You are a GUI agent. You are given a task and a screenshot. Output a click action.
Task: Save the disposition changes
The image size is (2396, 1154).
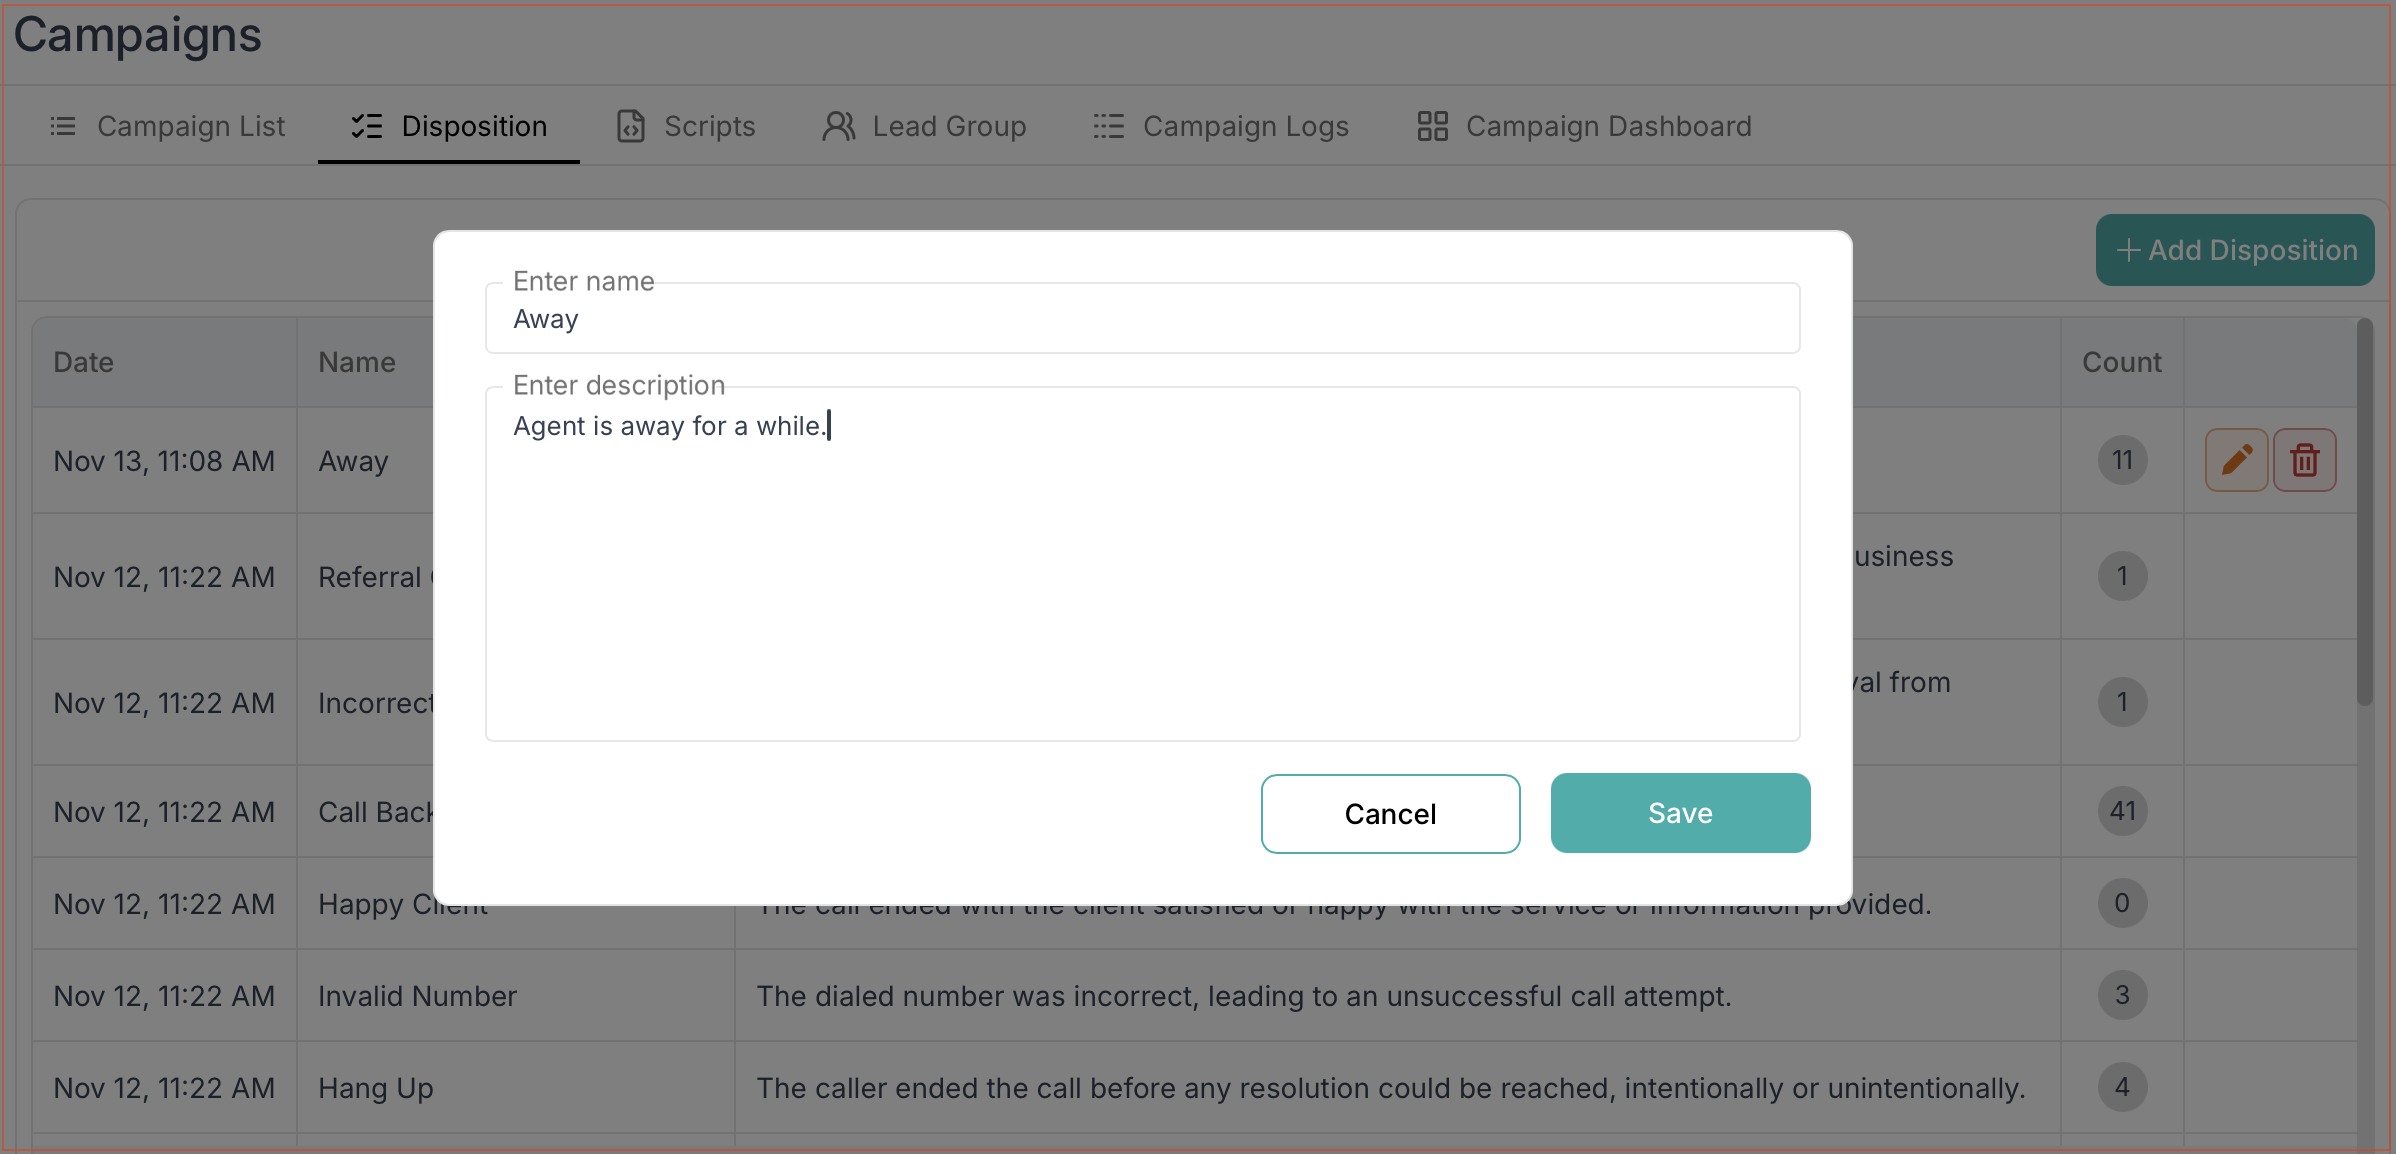(1680, 813)
